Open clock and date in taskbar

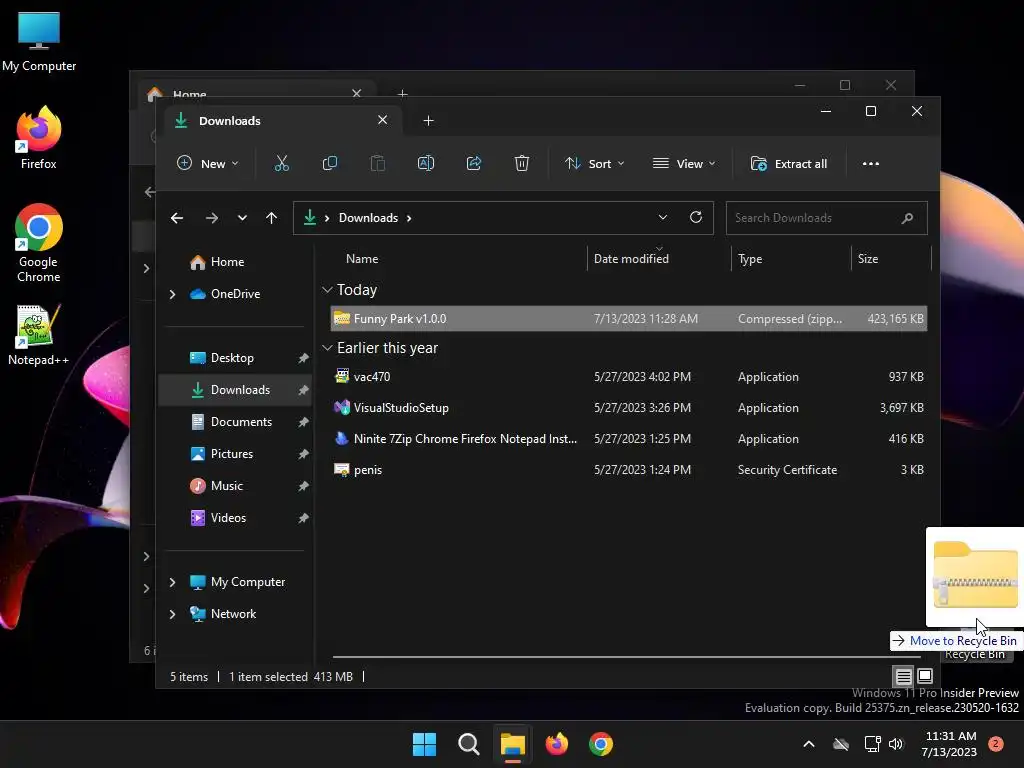(949, 744)
